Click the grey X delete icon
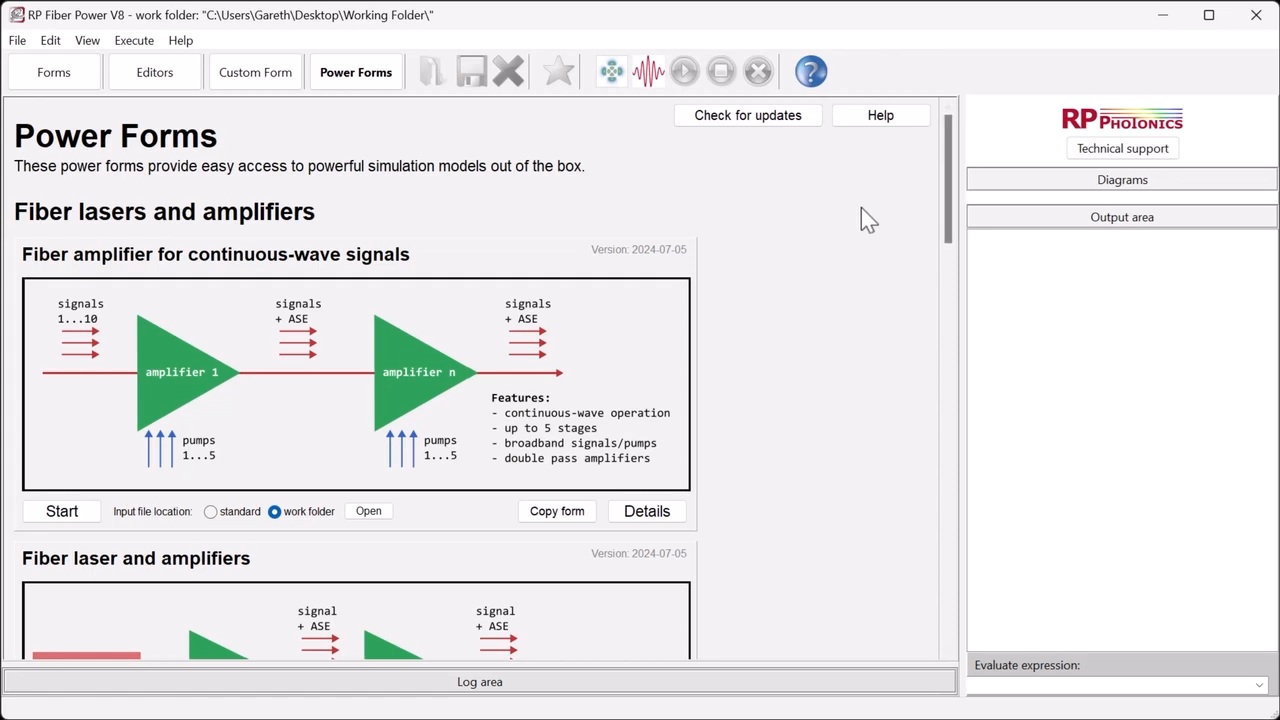Image resolution: width=1280 pixels, height=720 pixels. (508, 72)
